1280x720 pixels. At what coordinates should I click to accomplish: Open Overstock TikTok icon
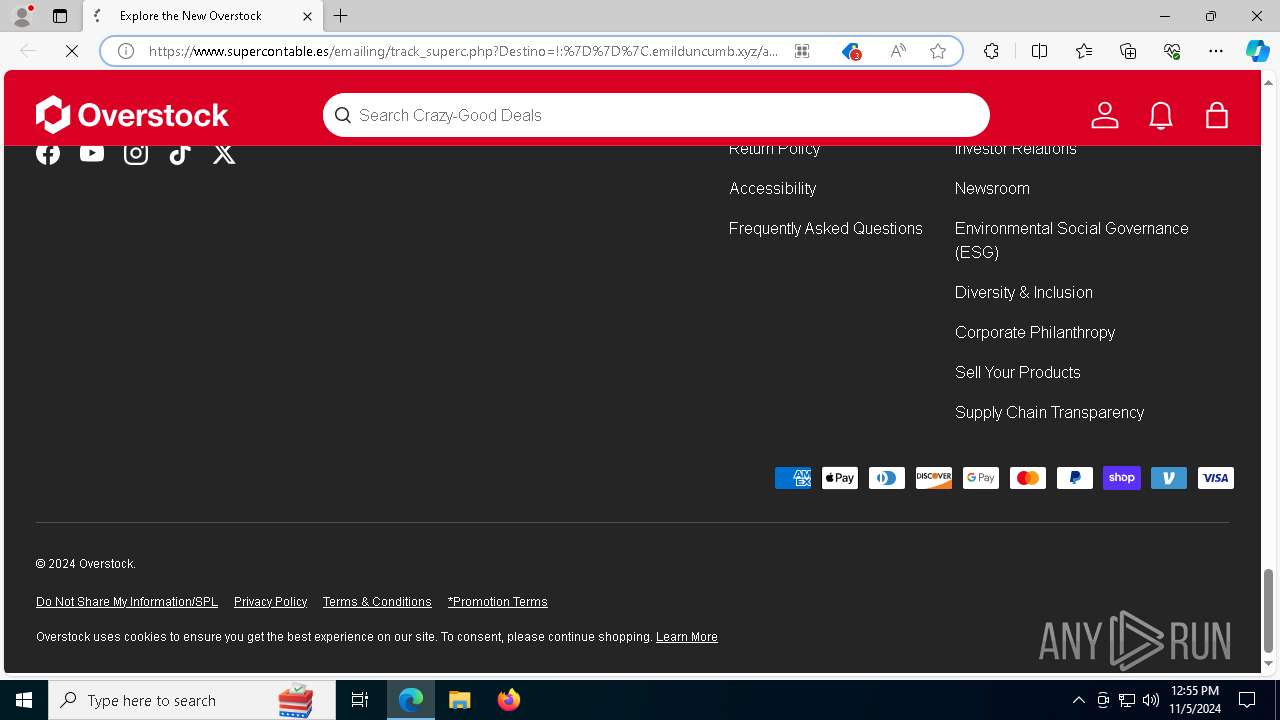pyautogui.click(x=180, y=153)
